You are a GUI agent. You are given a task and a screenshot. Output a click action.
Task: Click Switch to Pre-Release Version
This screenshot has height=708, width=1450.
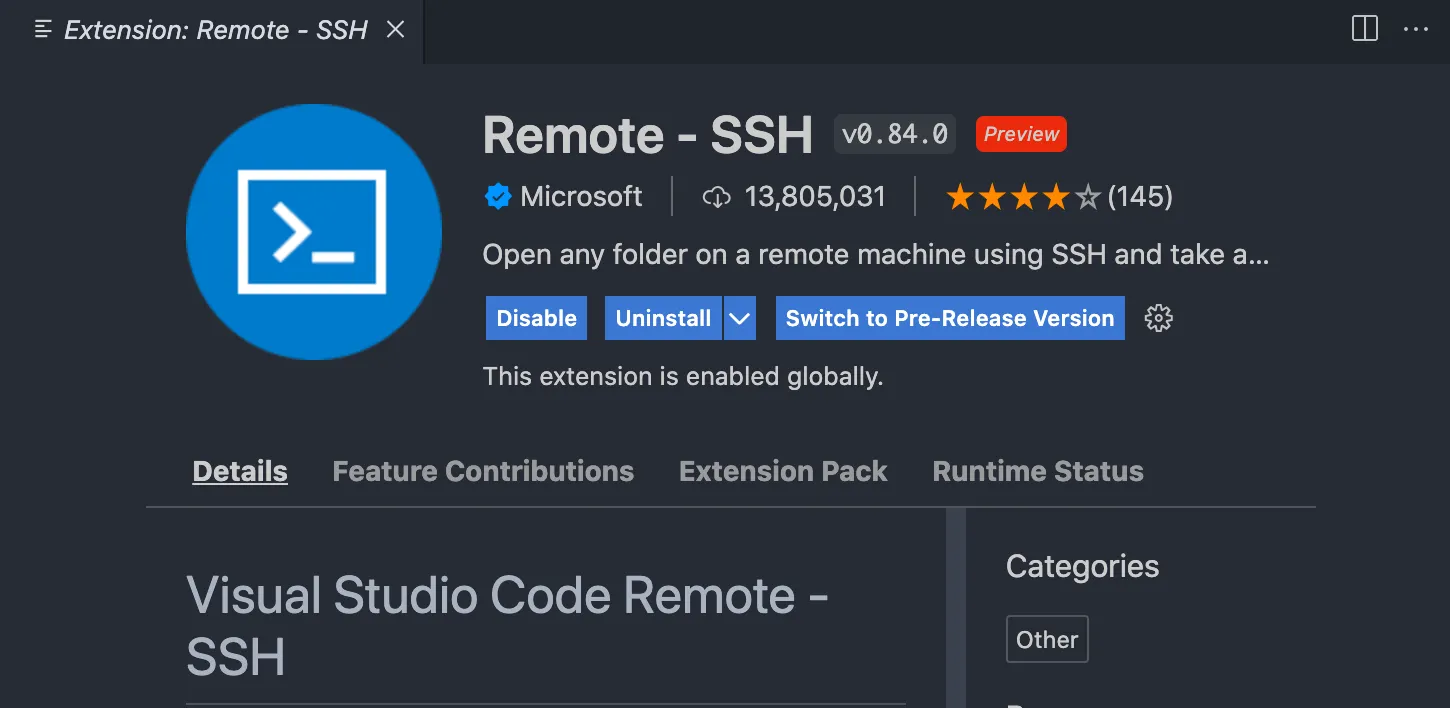(949, 318)
